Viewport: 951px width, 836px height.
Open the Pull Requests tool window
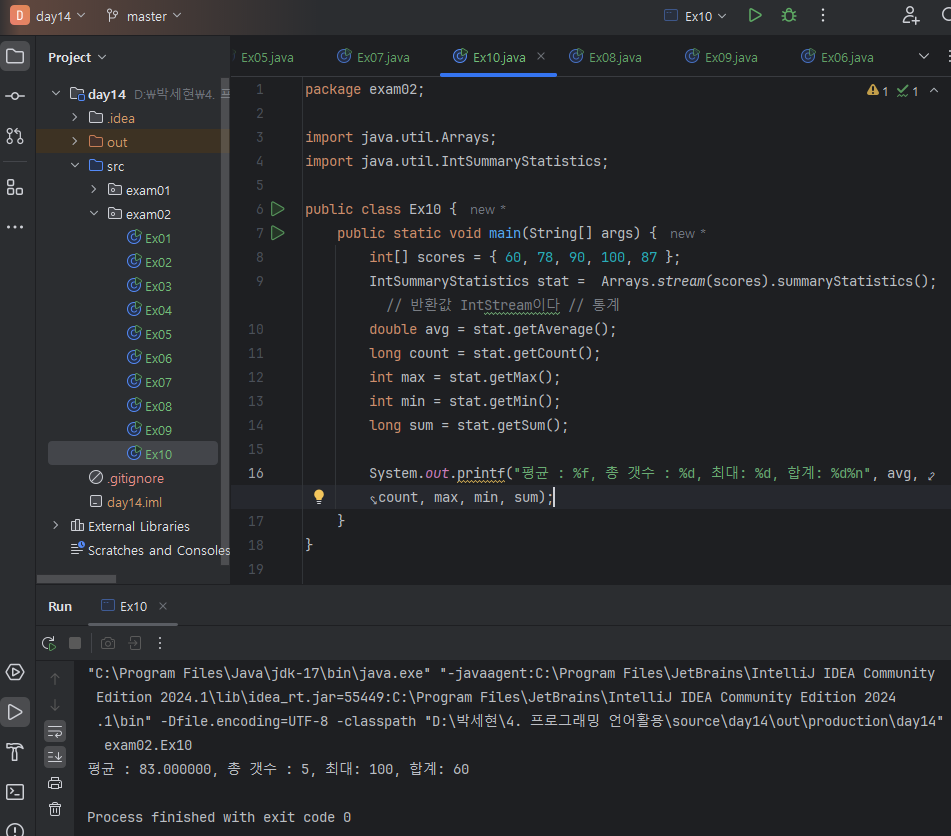click(15, 136)
